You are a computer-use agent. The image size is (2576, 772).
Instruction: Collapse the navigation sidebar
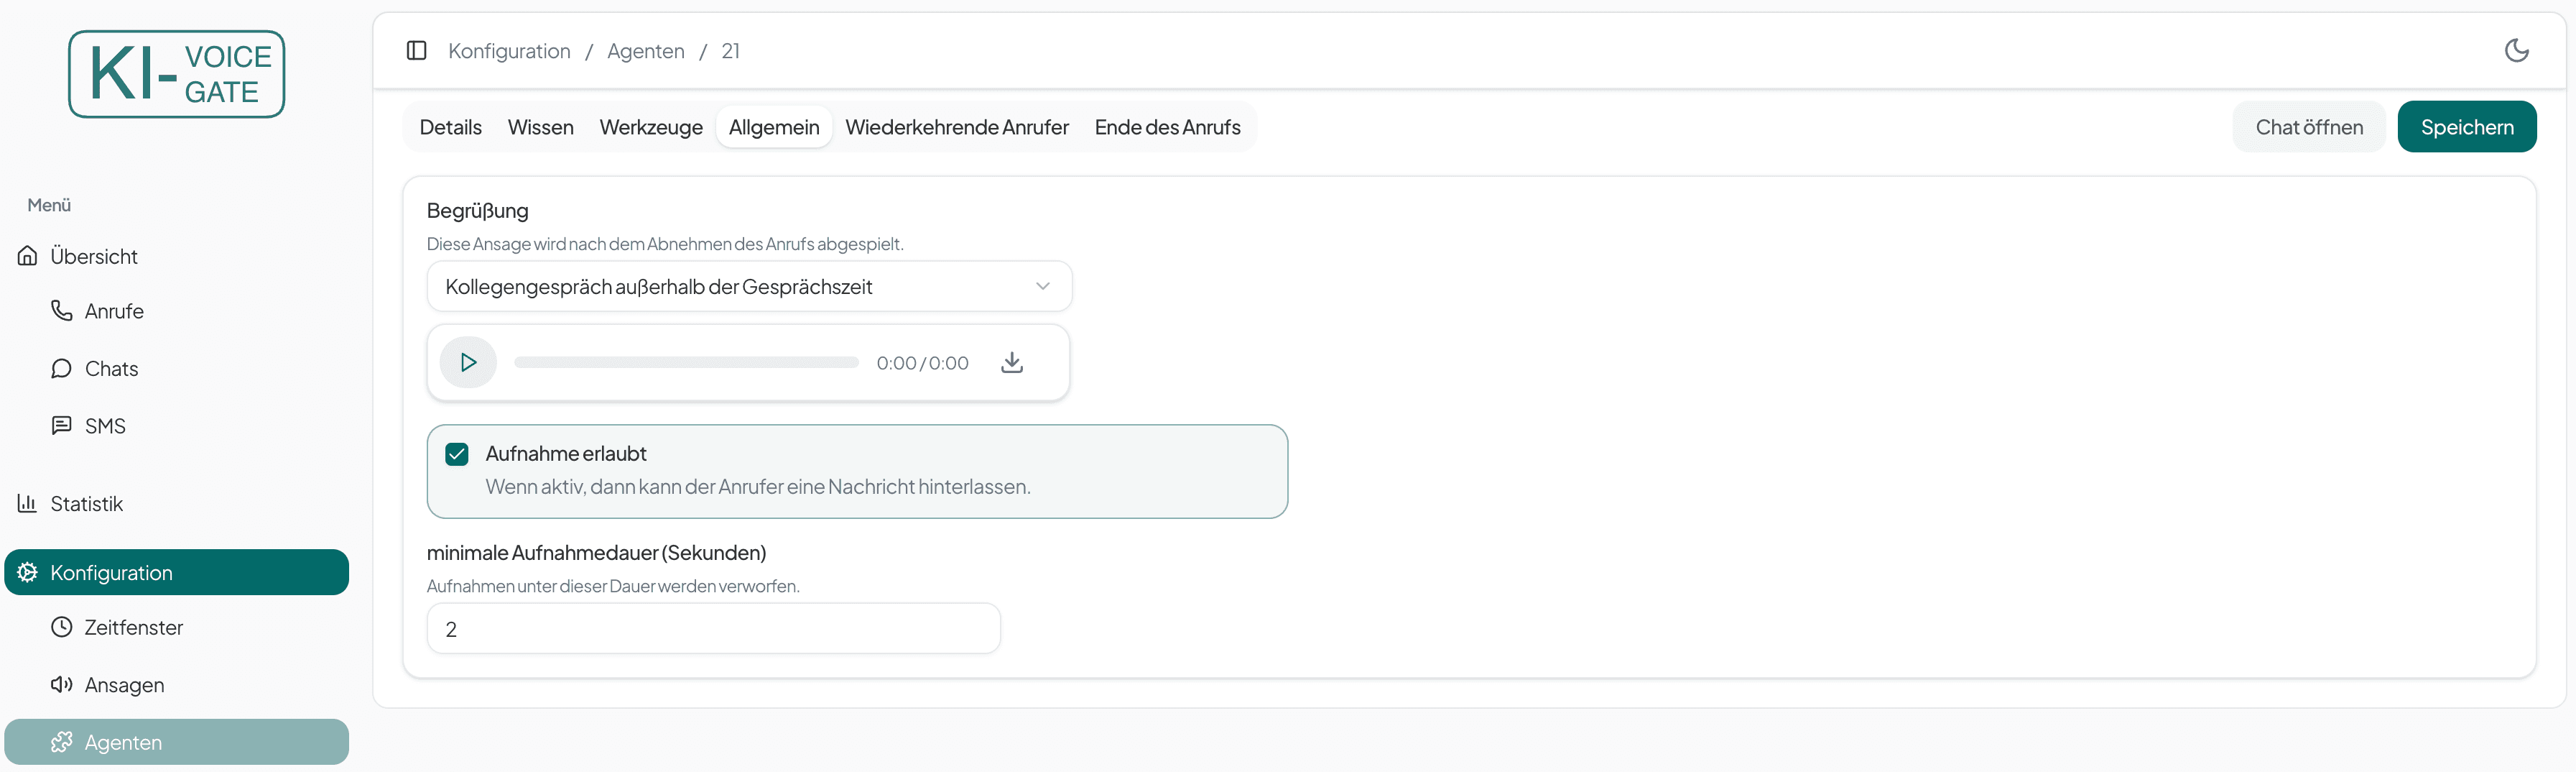416,50
